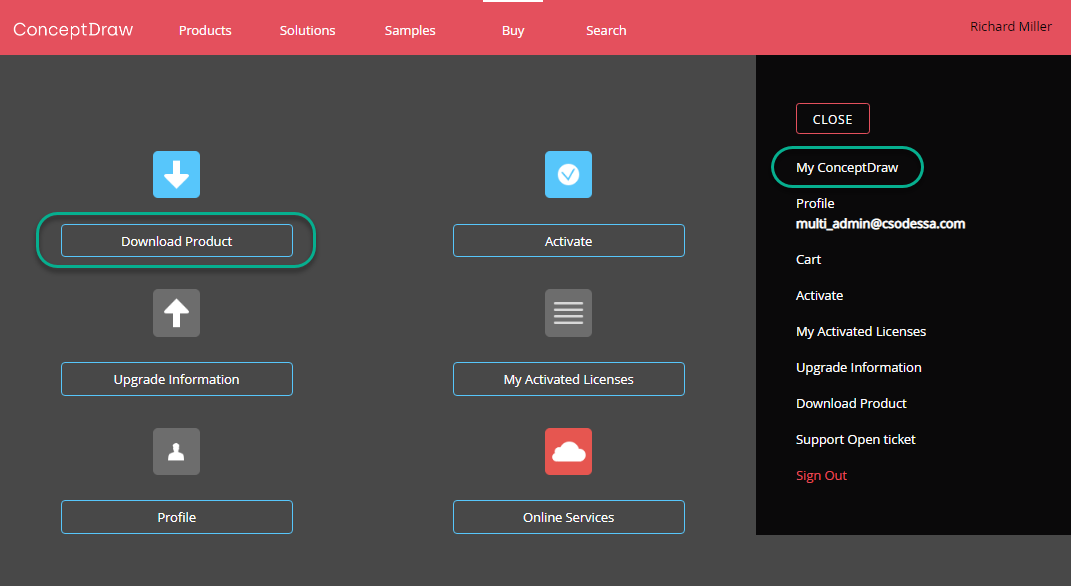Click the gray list icon above My Activated Licenses
The image size is (1071, 586).
coord(568,313)
